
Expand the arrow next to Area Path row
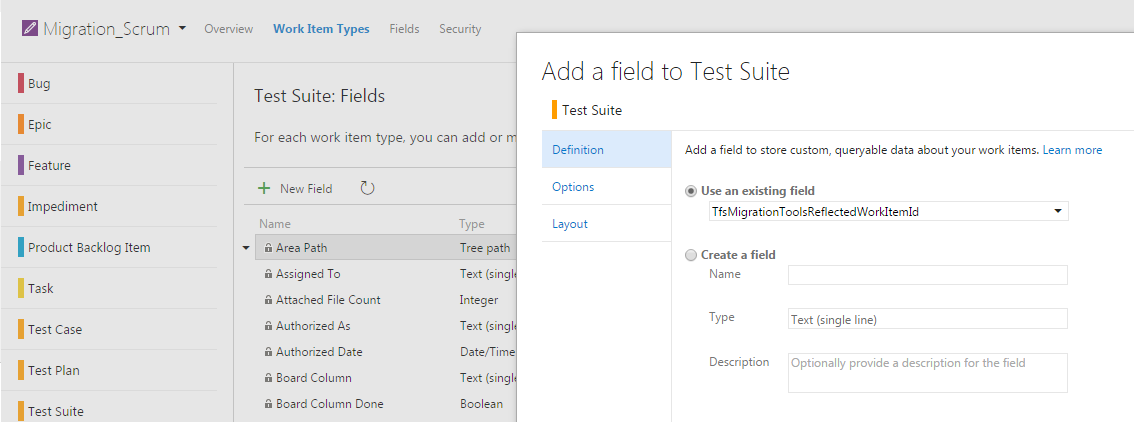point(247,248)
